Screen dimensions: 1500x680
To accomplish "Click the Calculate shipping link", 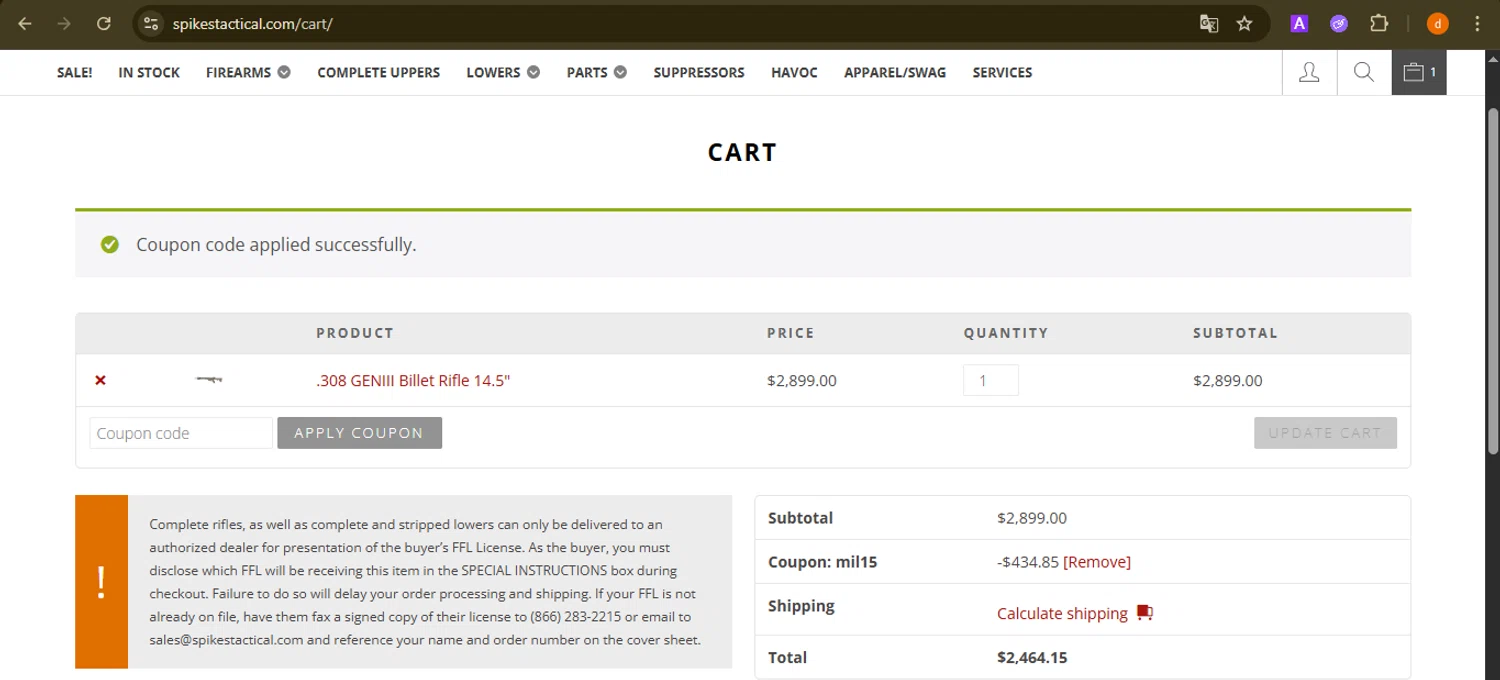I will [1062, 613].
